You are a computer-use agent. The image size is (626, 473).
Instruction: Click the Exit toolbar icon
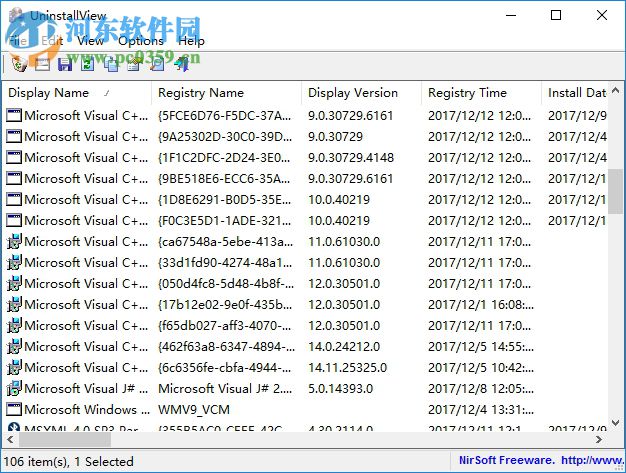pos(182,64)
